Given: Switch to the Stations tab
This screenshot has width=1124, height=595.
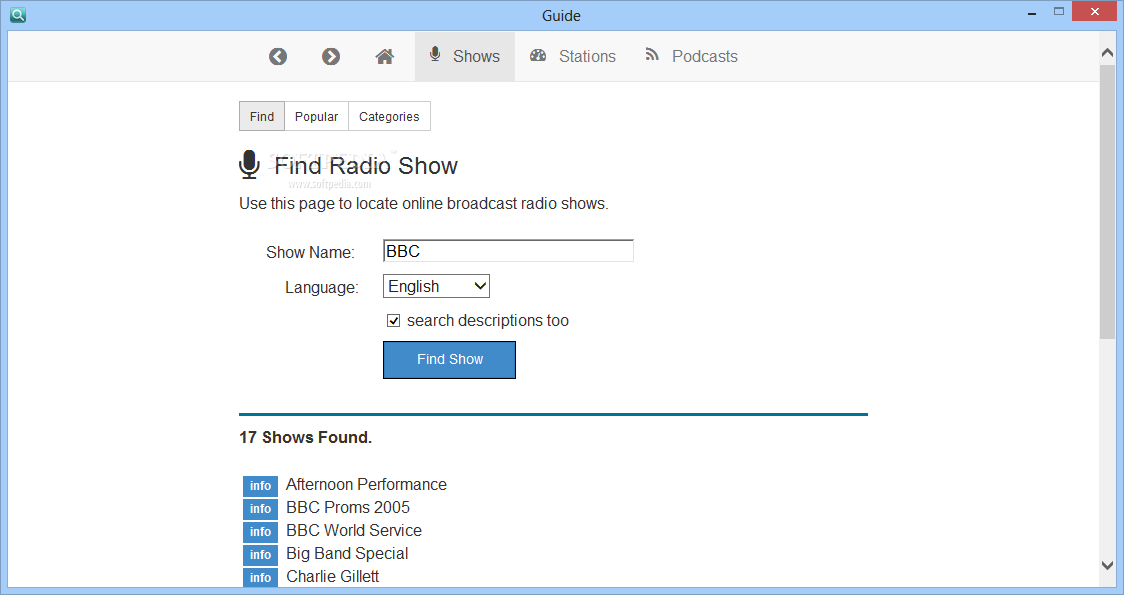Looking at the screenshot, I should (x=573, y=56).
